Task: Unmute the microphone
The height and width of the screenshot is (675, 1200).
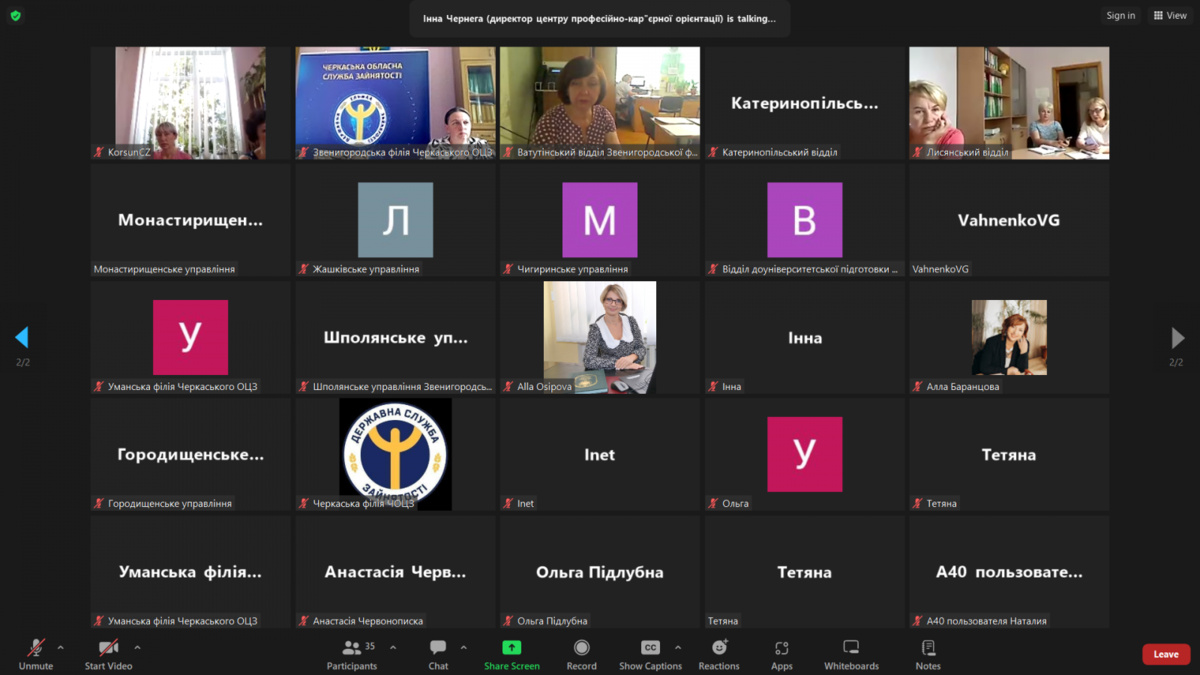Action: tap(35, 655)
